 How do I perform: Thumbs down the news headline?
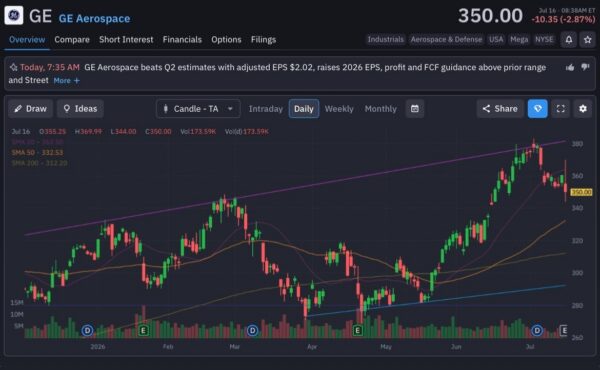[x=585, y=67]
